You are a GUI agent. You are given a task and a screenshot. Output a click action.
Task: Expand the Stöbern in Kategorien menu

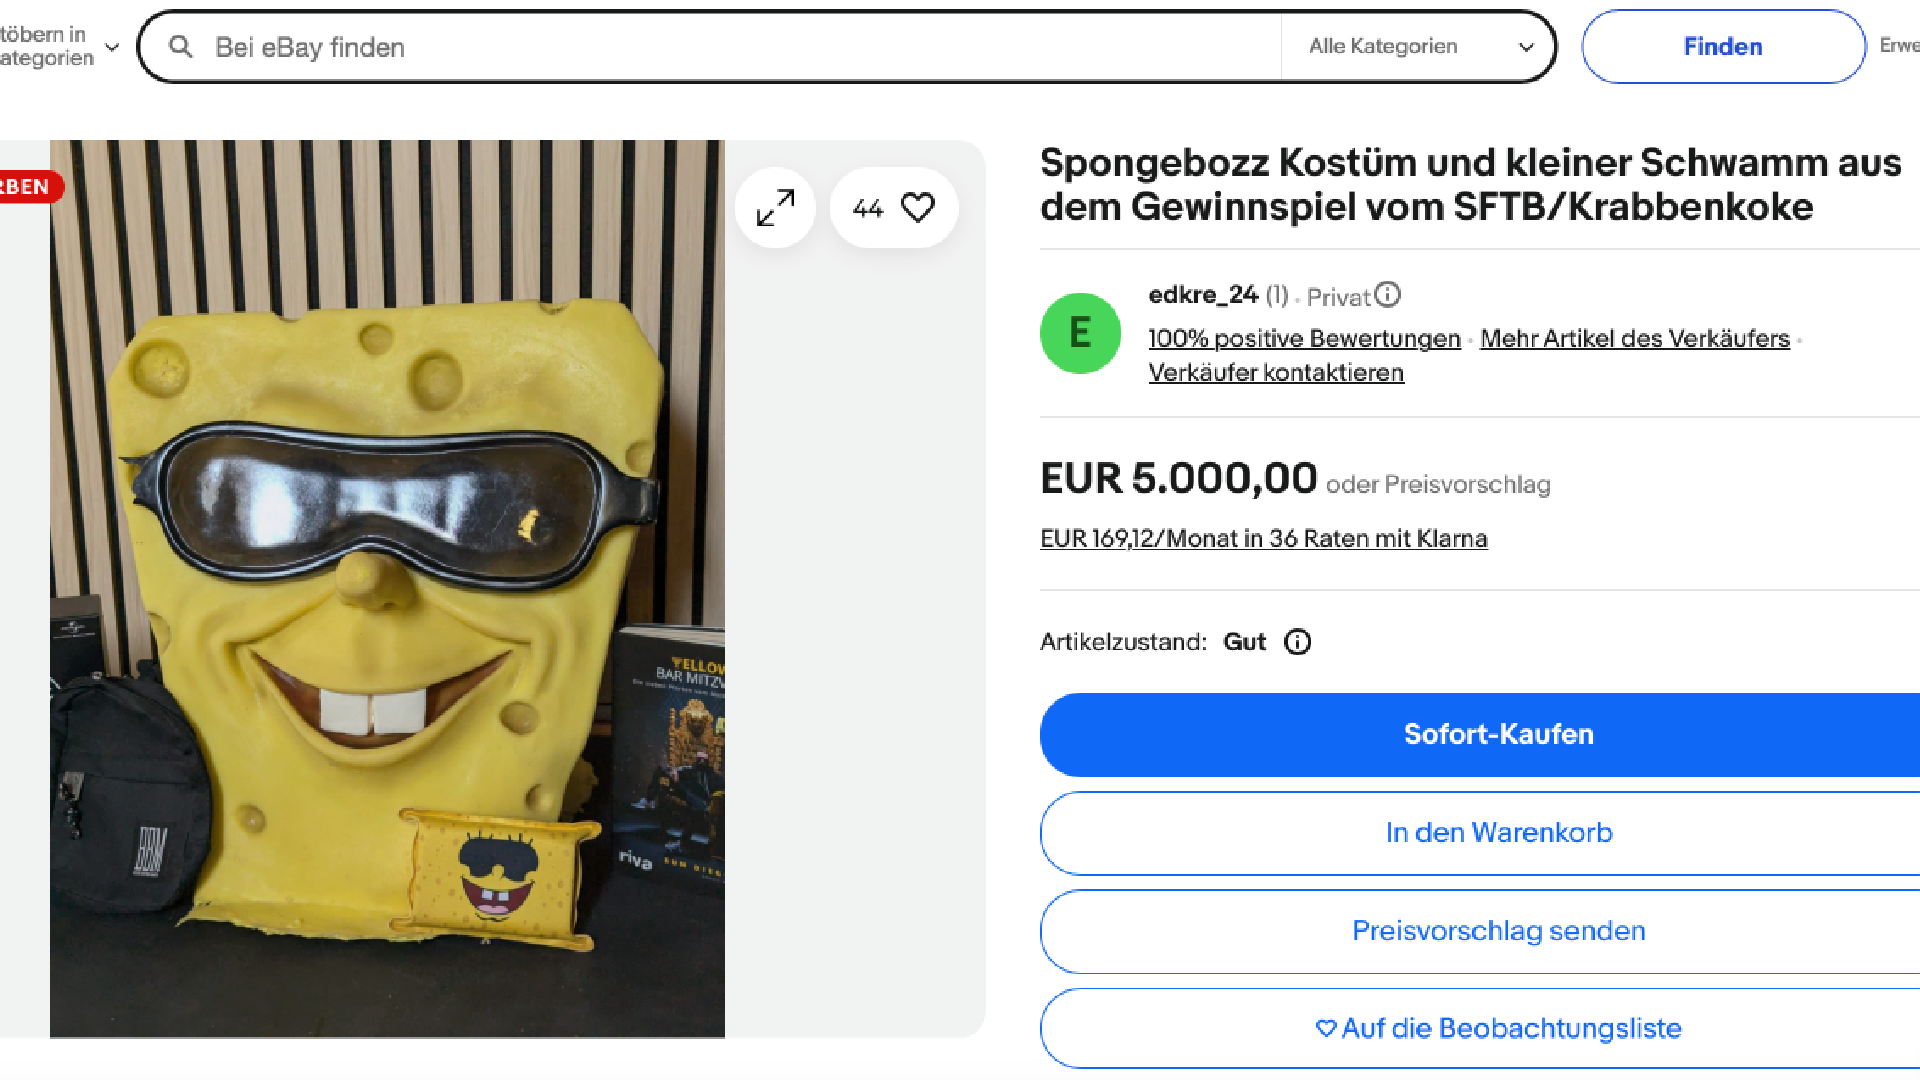[60, 47]
